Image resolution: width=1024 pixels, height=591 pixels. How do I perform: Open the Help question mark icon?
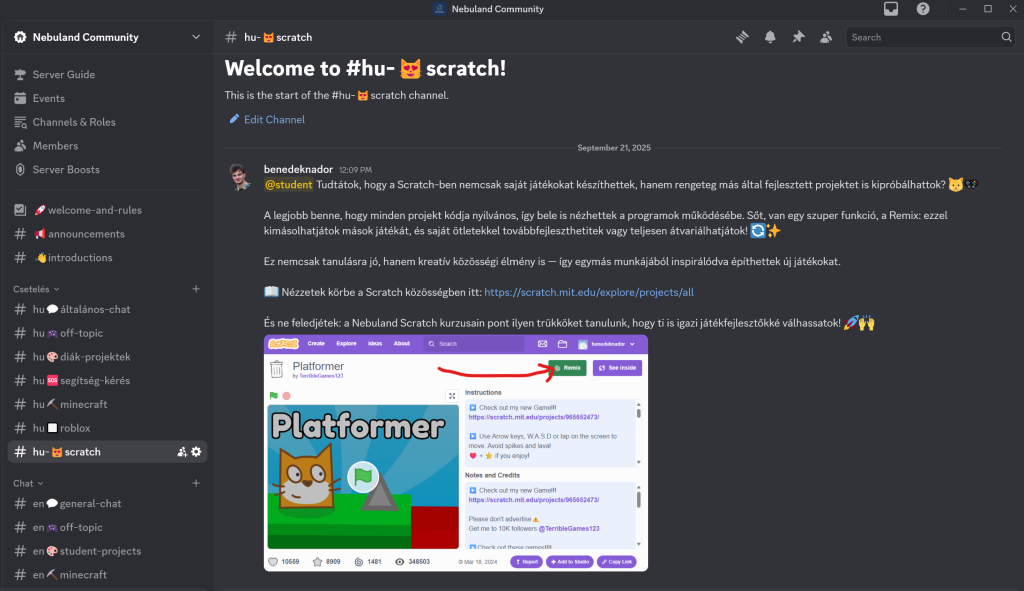click(923, 8)
